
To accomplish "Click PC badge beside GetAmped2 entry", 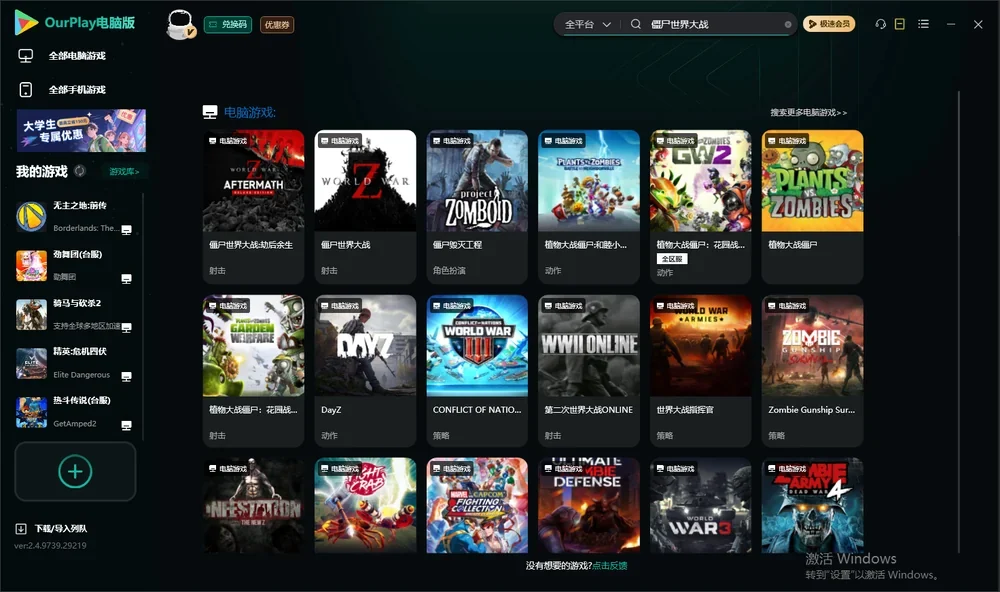I will tap(126, 426).
